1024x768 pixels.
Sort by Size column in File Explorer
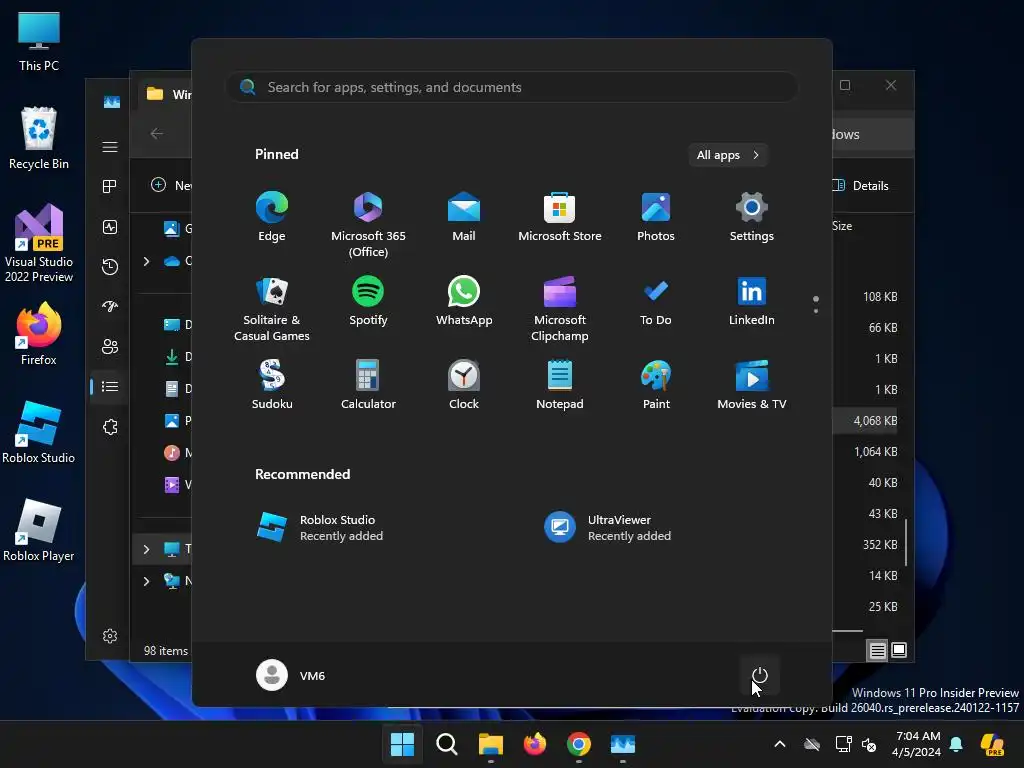tap(842, 226)
